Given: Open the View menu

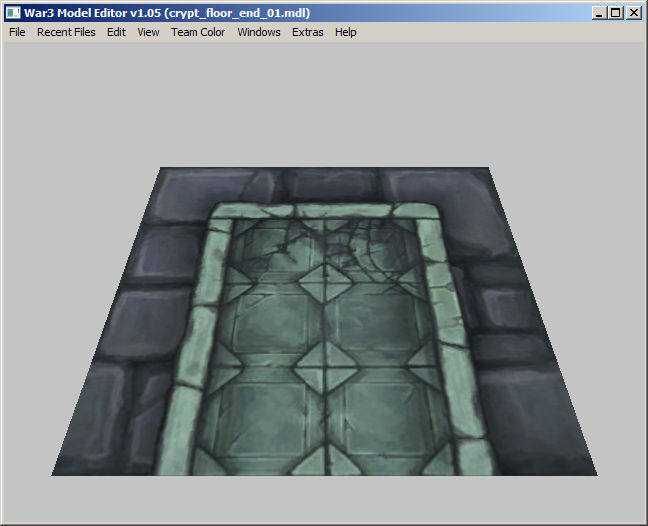Looking at the screenshot, I should click(148, 32).
